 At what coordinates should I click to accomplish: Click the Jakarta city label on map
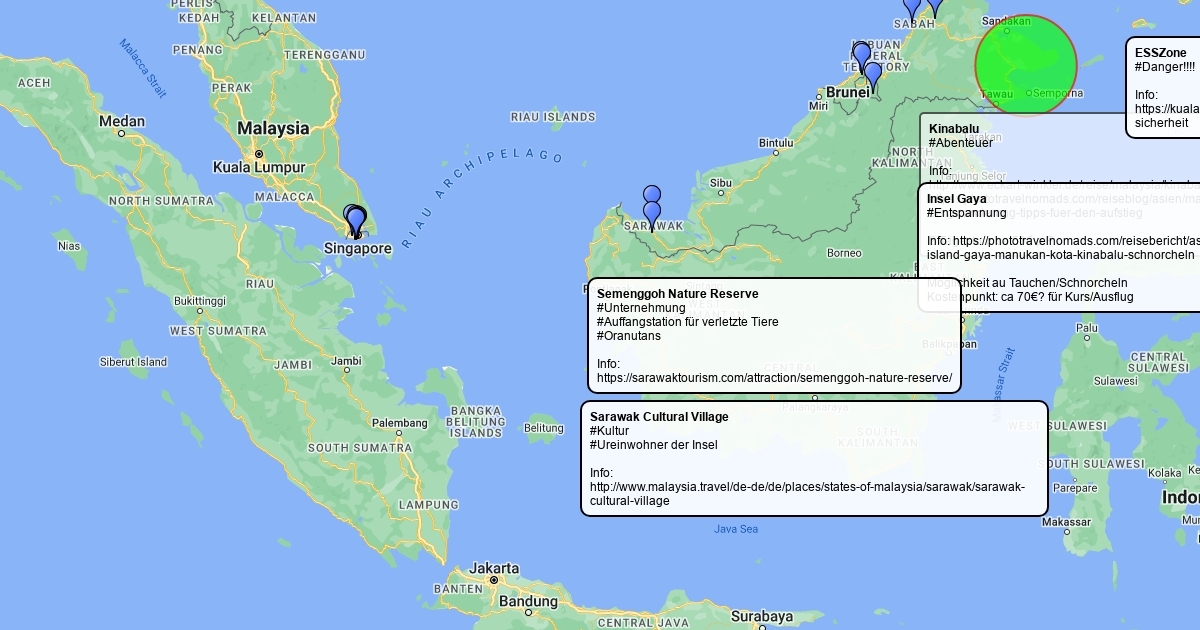[494, 567]
